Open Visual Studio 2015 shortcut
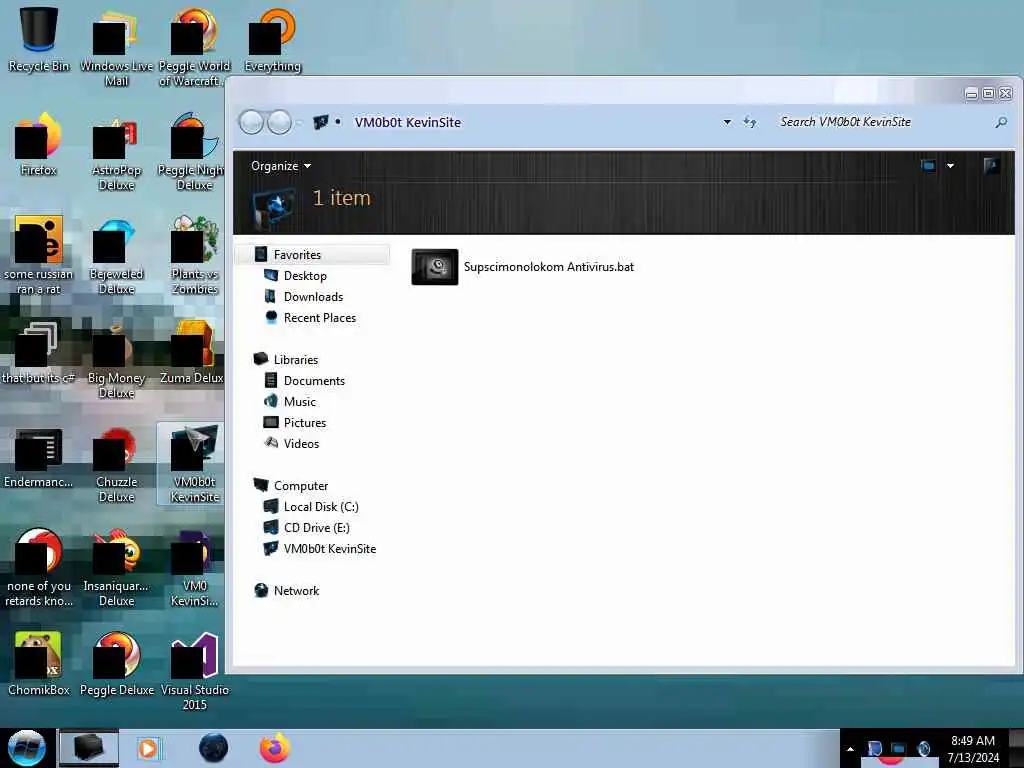Screen dimensions: 1024x768 pyautogui.click(x=194, y=671)
